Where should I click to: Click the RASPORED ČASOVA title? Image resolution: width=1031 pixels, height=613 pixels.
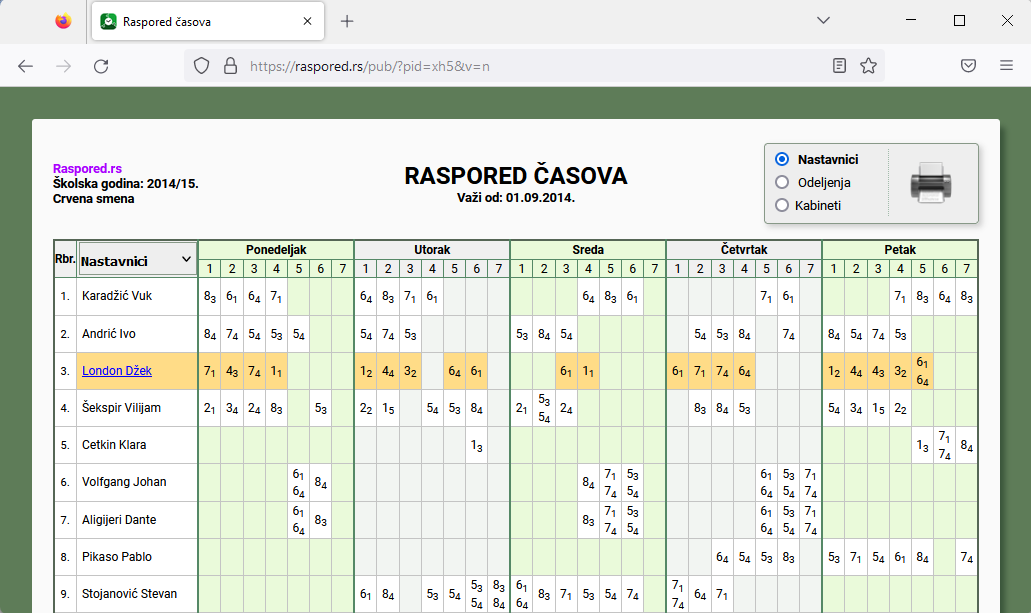coord(516,176)
